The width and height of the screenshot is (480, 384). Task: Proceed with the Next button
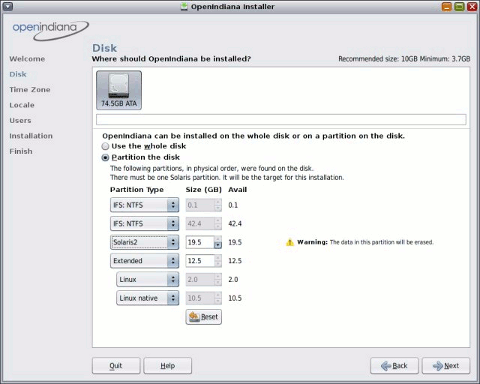[446, 366]
